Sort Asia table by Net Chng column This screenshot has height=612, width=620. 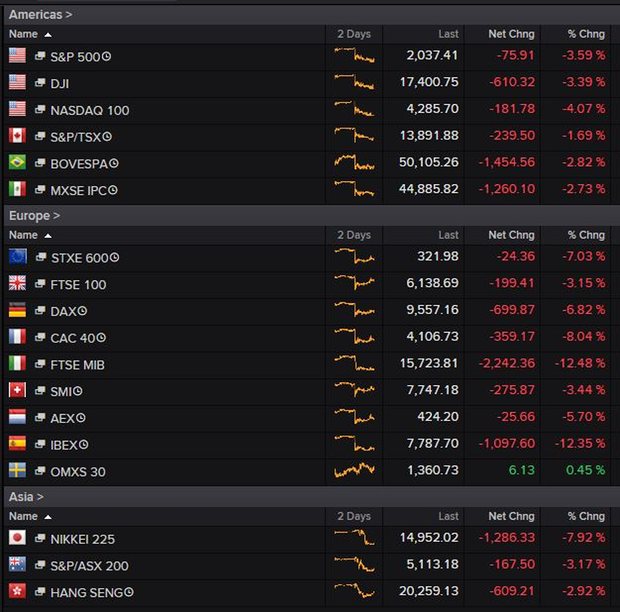tap(513, 517)
